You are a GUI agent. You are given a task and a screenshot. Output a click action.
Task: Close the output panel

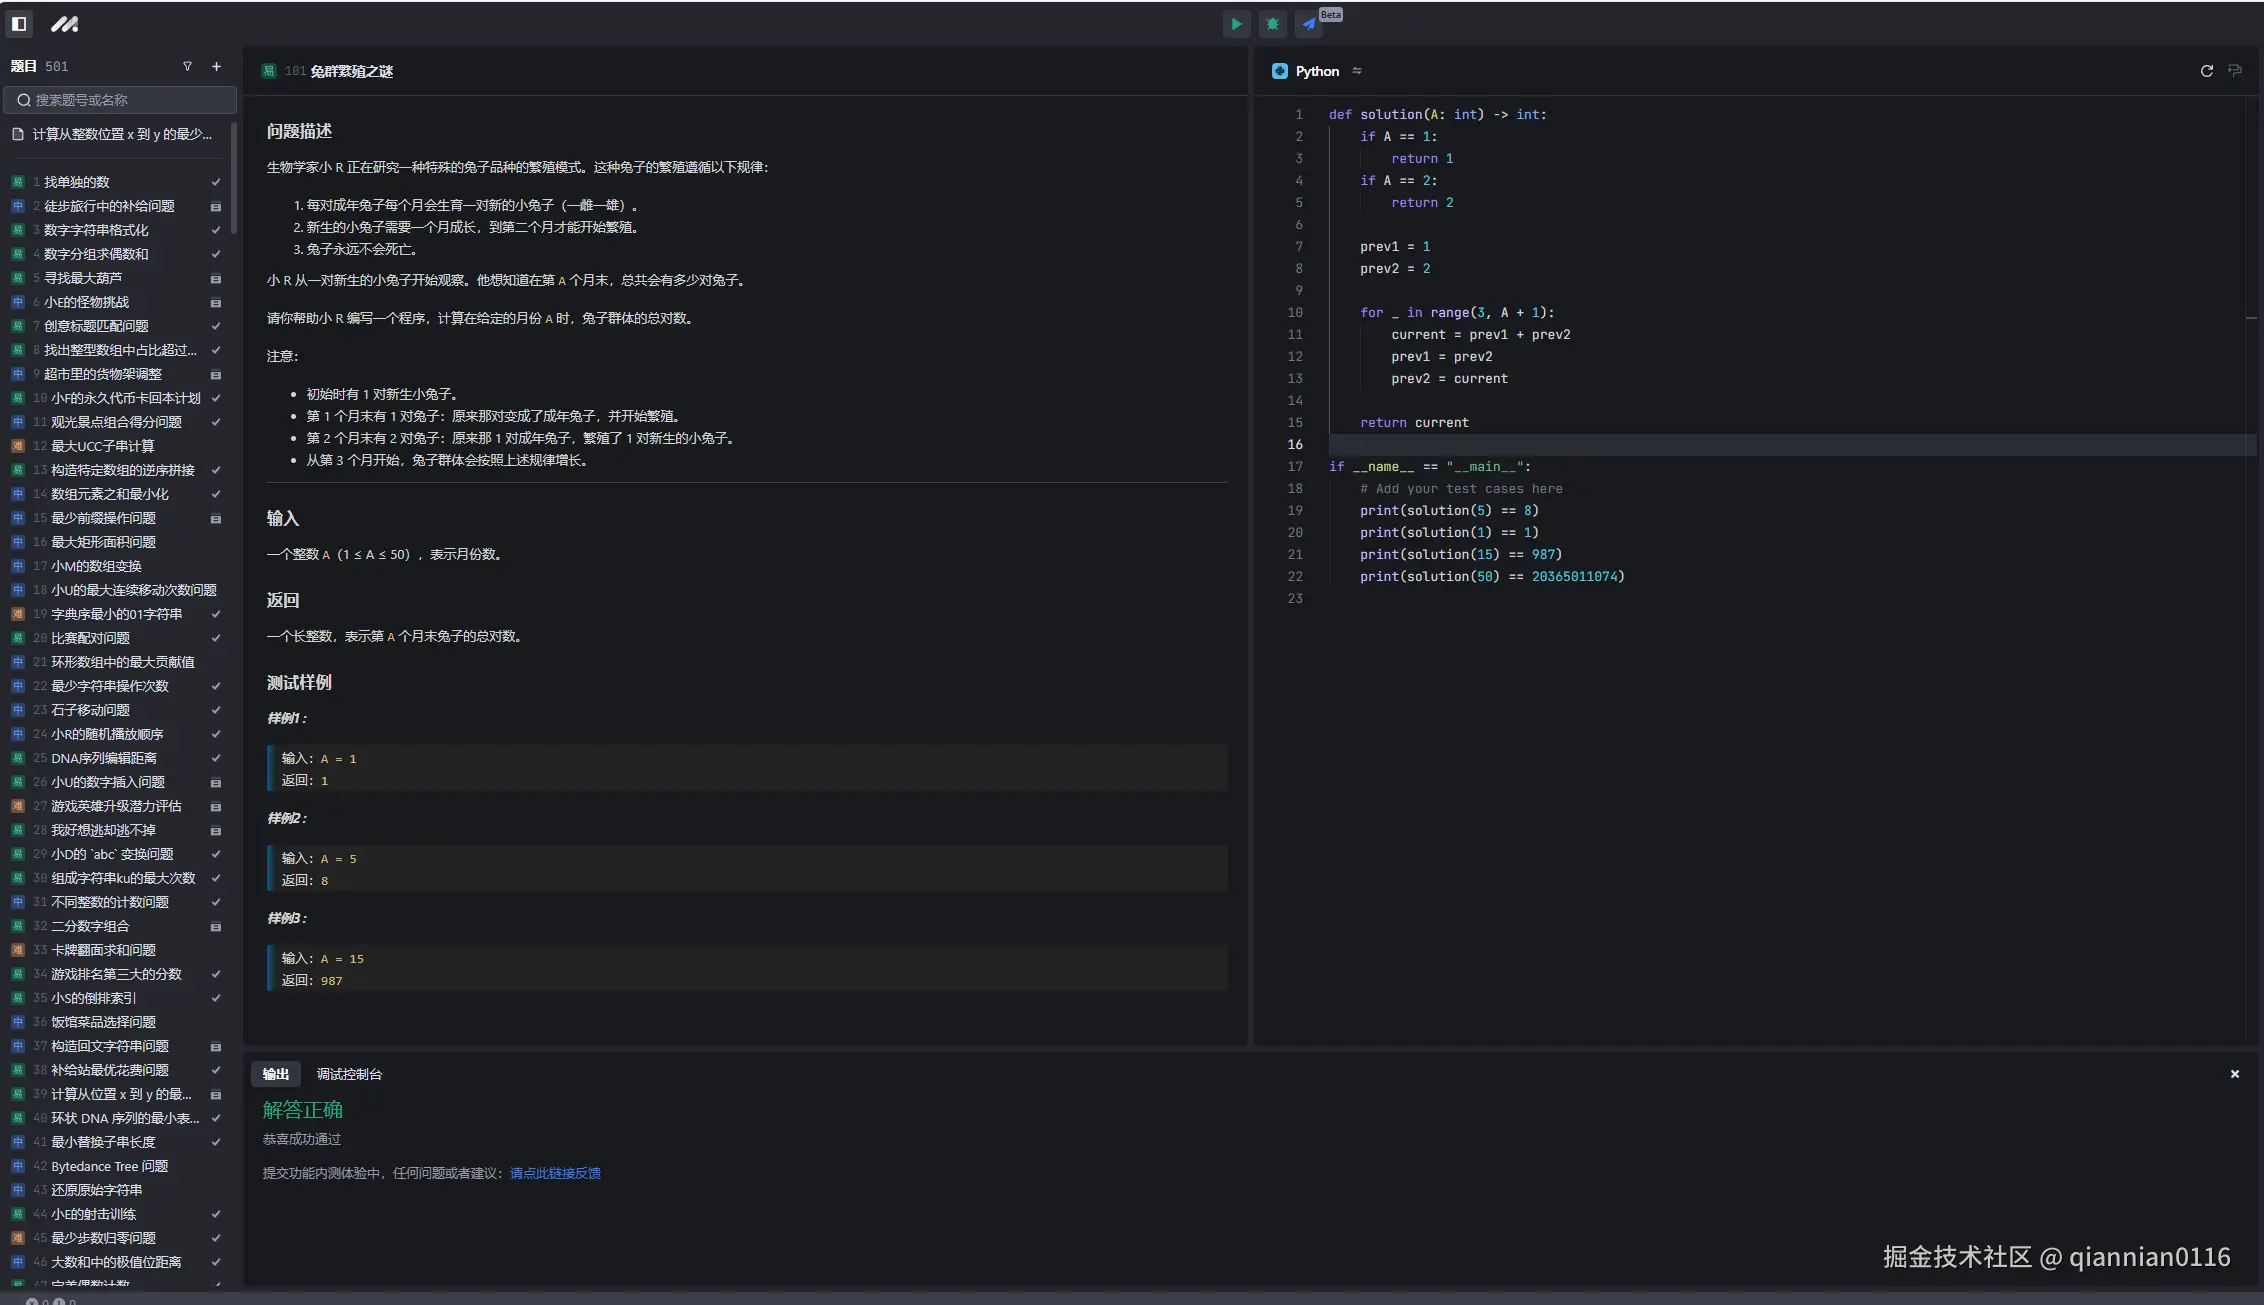[x=2234, y=1074]
